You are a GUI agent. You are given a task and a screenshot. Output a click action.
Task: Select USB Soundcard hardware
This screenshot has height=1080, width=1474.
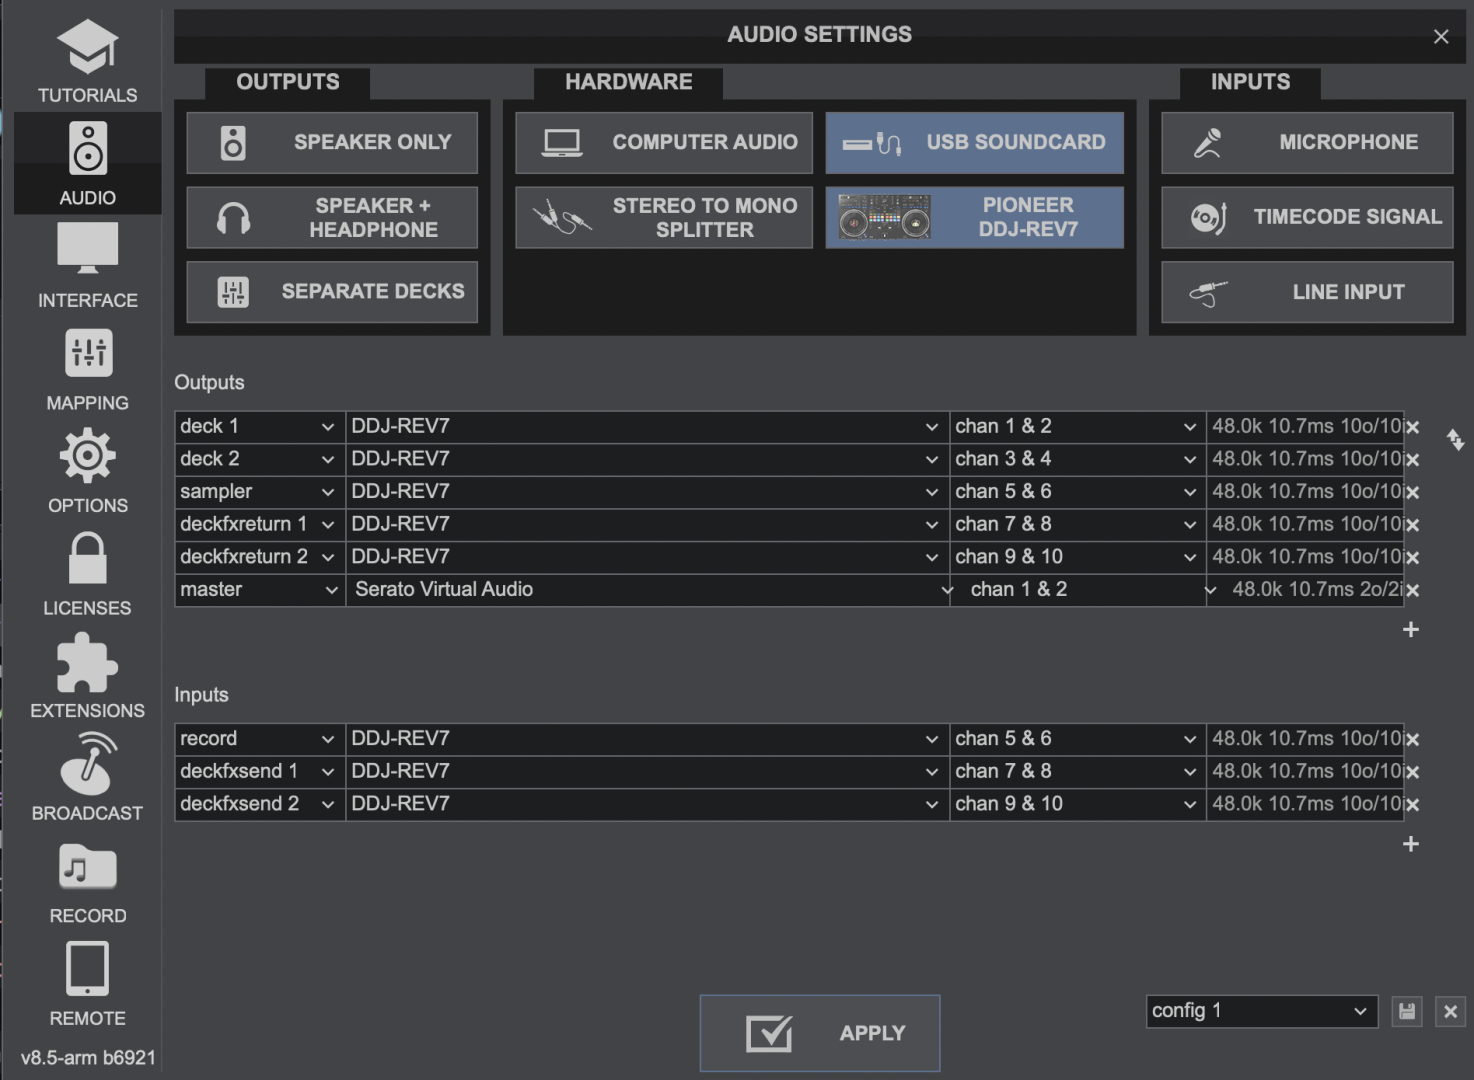(x=974, y=143)
